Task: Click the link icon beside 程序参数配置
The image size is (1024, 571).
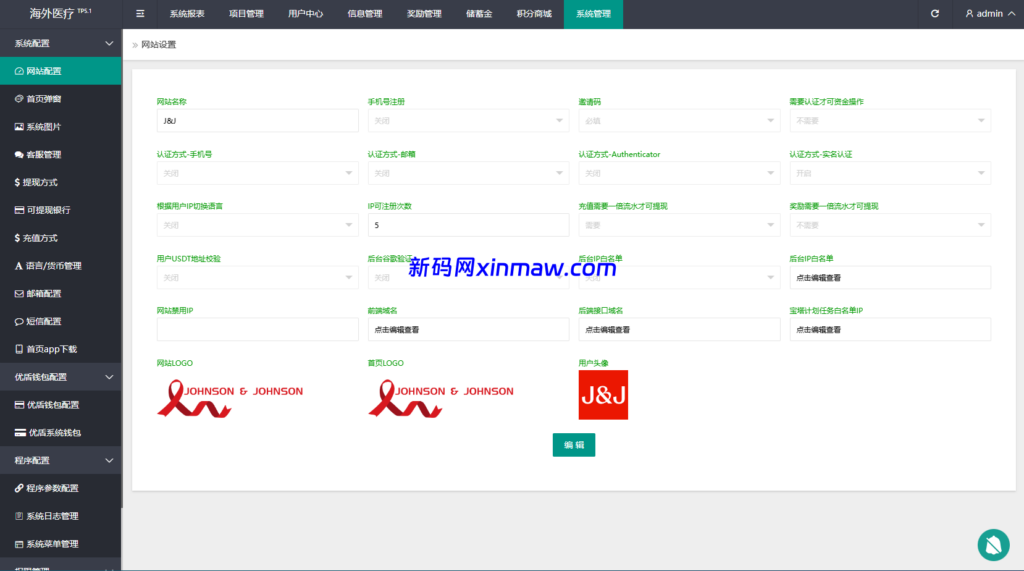Action: [x=19, y=488]
